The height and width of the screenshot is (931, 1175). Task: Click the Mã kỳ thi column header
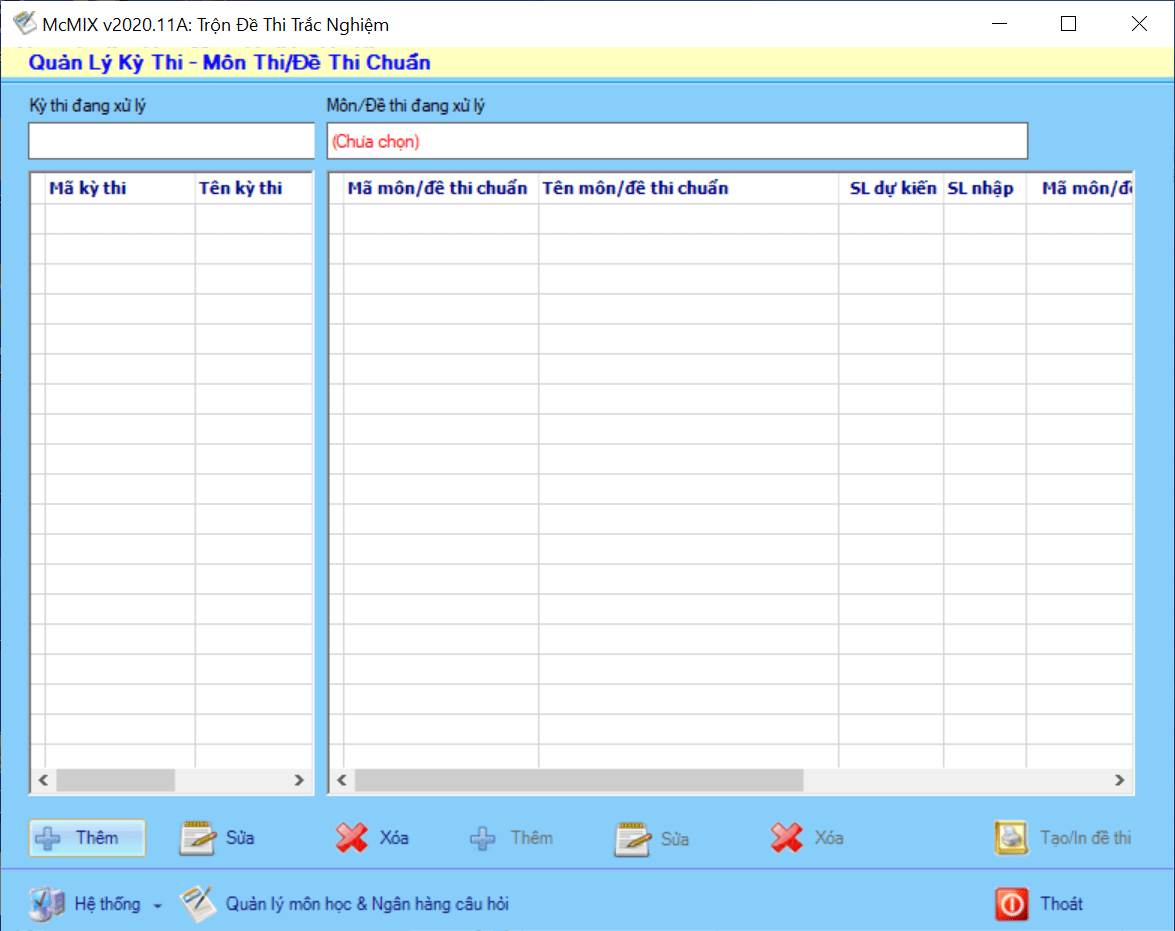click(x=120, y=188)
